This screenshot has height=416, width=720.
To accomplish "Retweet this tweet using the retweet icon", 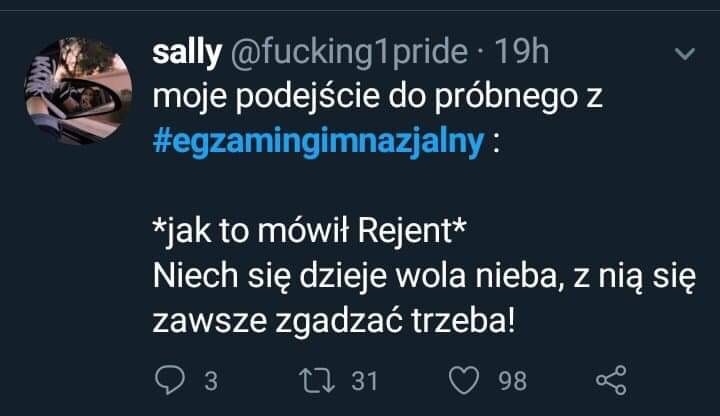I will click(311, 381).
